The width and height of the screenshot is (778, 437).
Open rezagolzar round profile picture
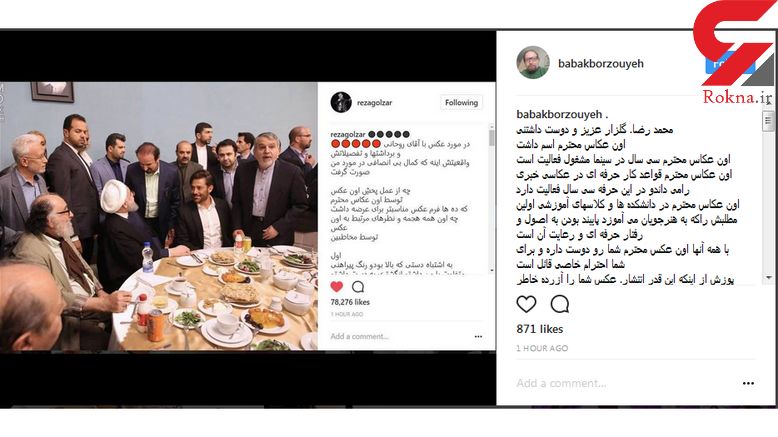coord(341,102)
